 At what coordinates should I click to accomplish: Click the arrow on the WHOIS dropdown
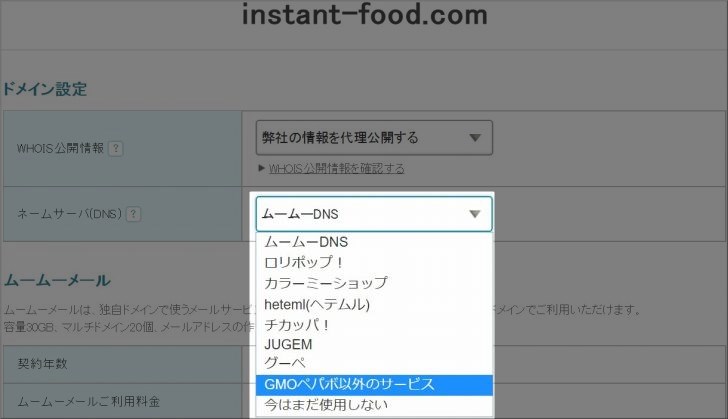[x=473, y=138]
